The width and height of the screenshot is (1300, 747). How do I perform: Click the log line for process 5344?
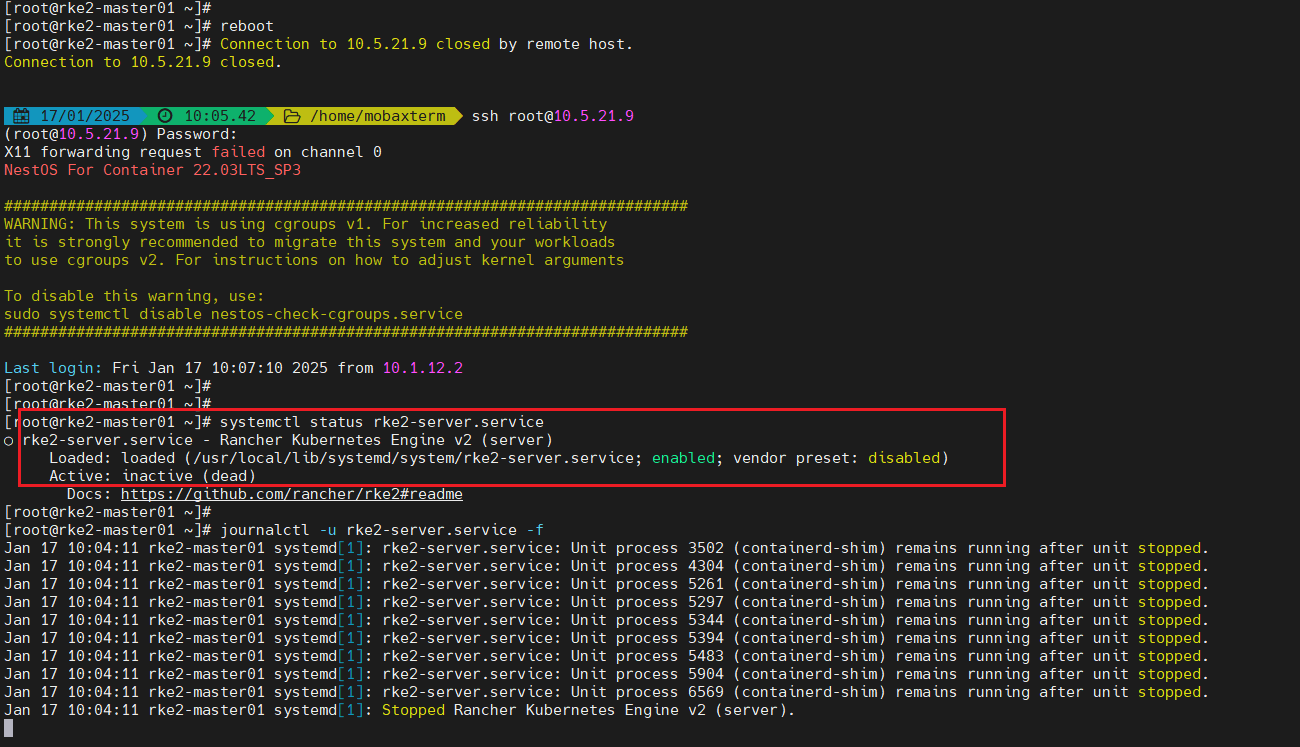607,620
